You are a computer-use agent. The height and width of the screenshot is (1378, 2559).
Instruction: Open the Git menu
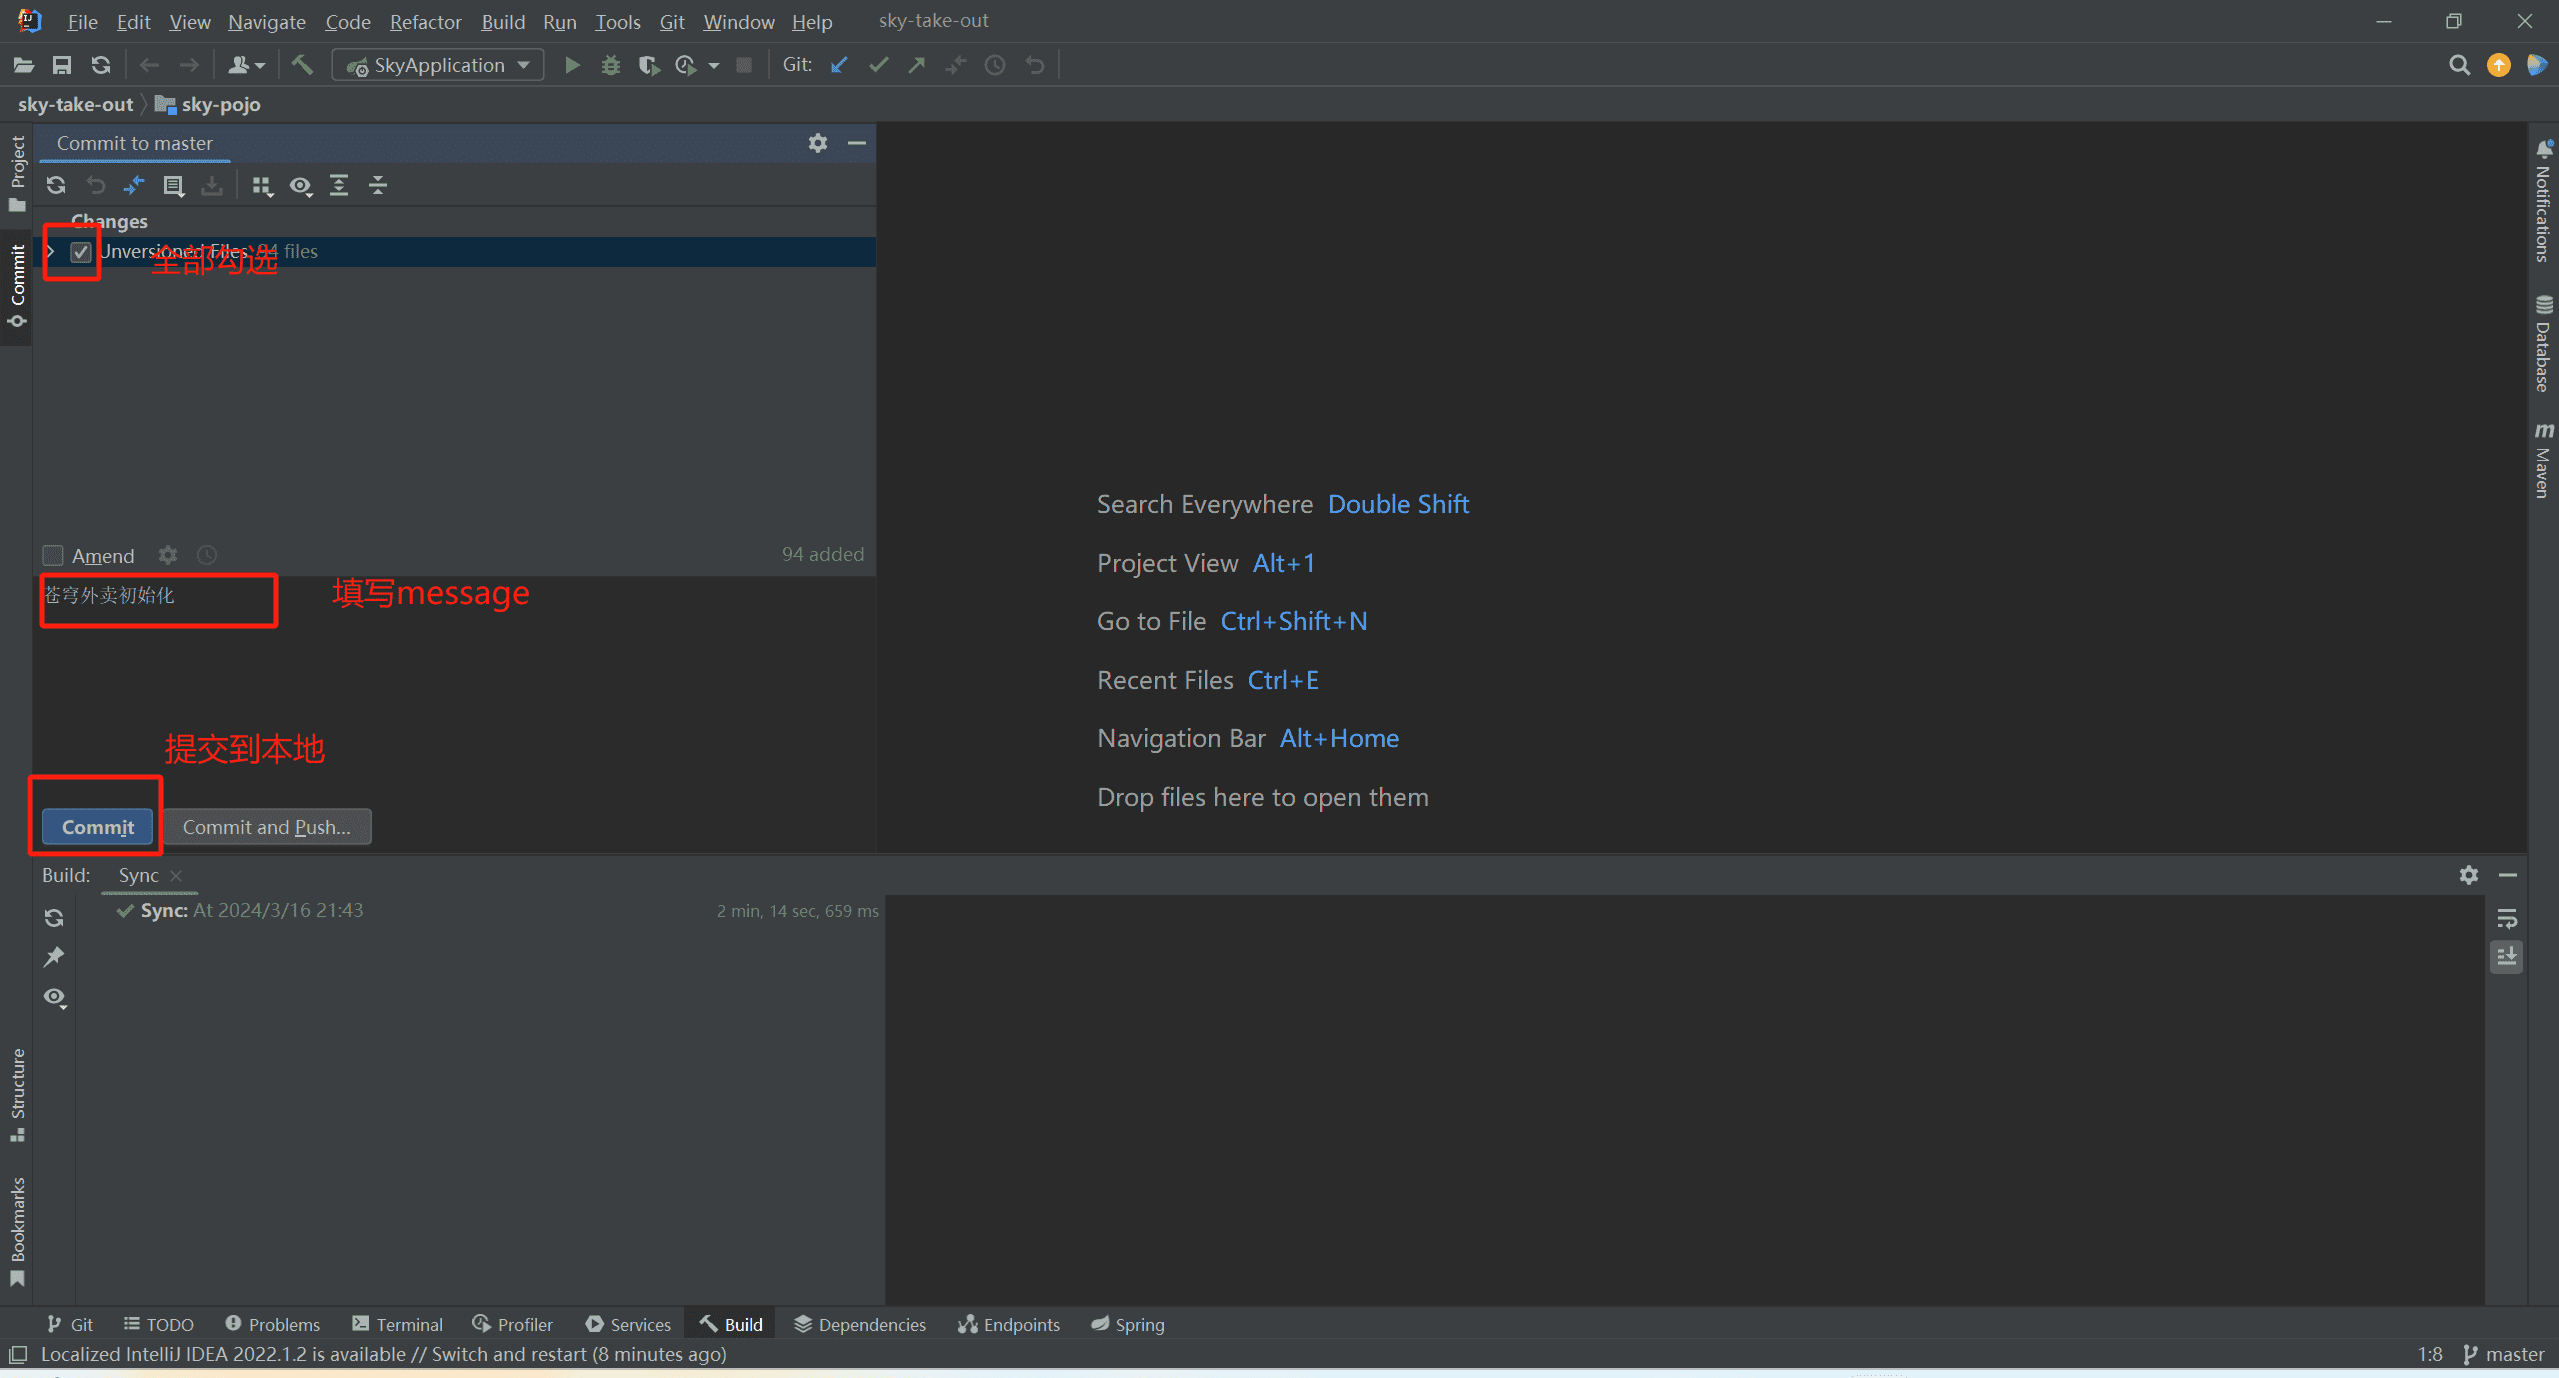(x=672, y=22)
